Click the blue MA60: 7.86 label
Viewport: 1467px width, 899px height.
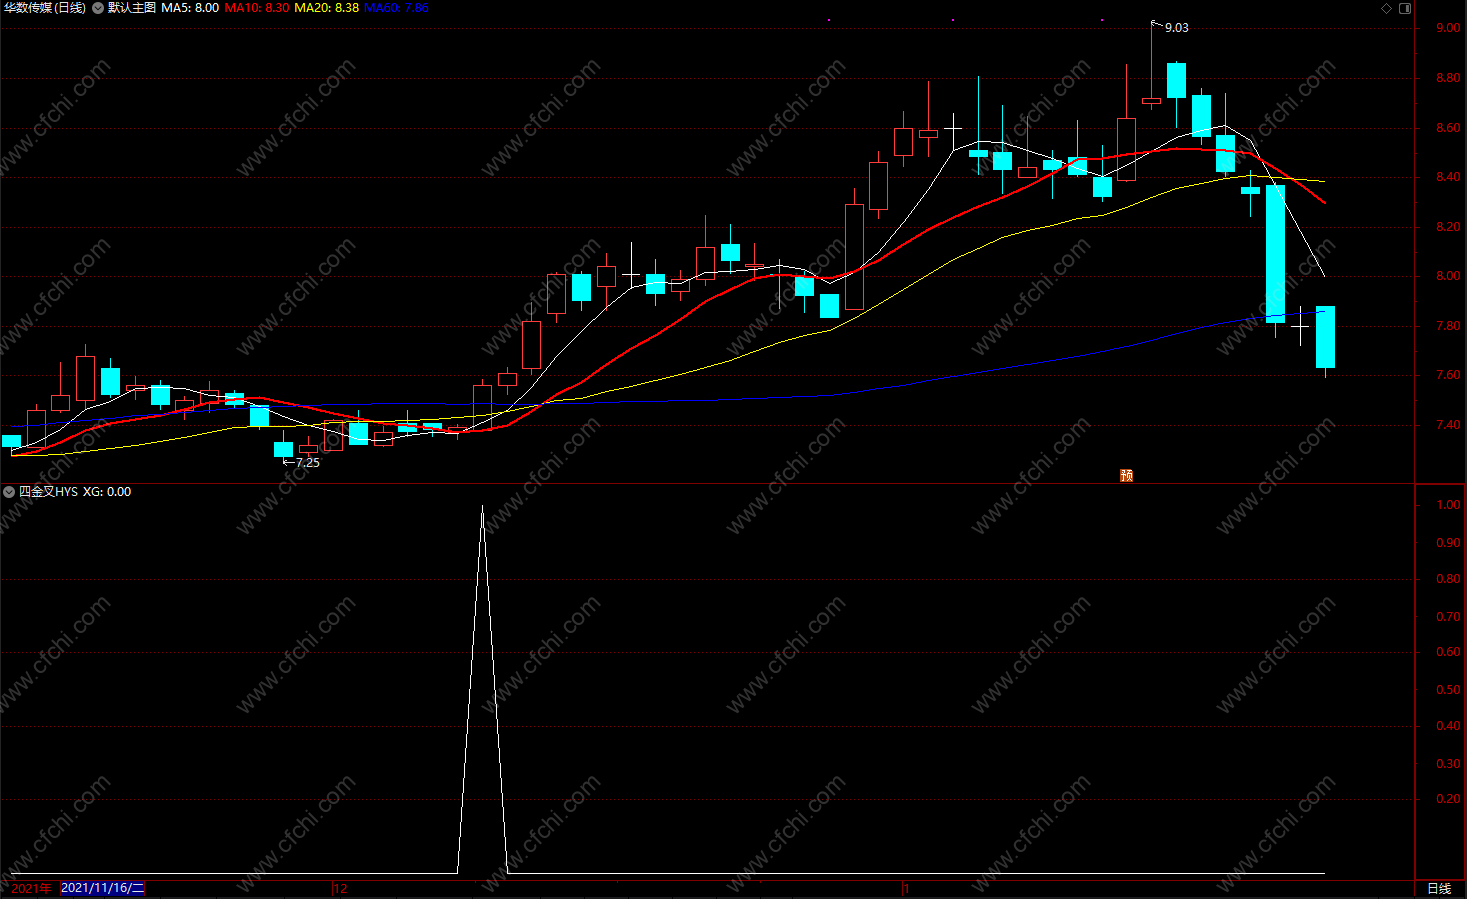(396, 8)
